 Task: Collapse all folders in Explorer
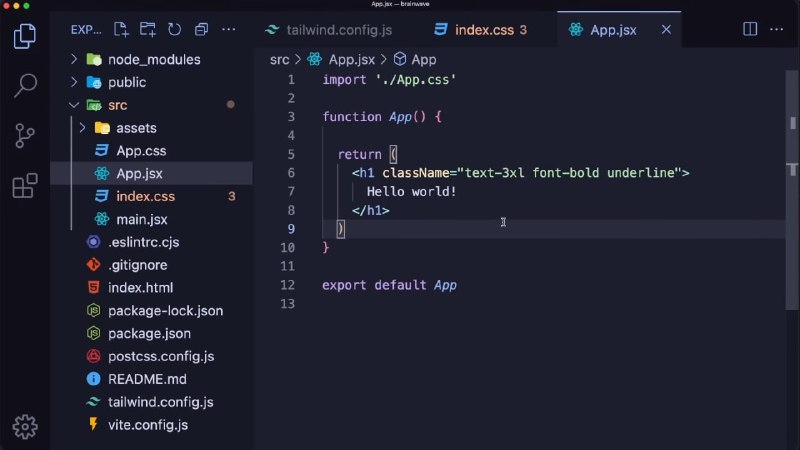pos(202,30)
